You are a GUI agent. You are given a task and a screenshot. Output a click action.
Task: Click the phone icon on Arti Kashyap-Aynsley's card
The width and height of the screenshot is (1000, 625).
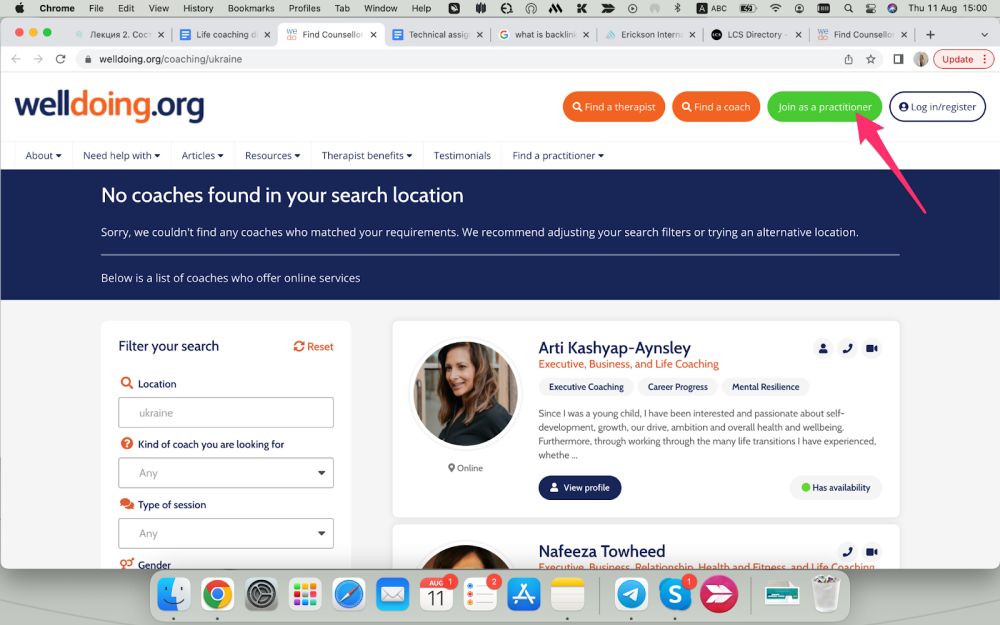(847, 348)
